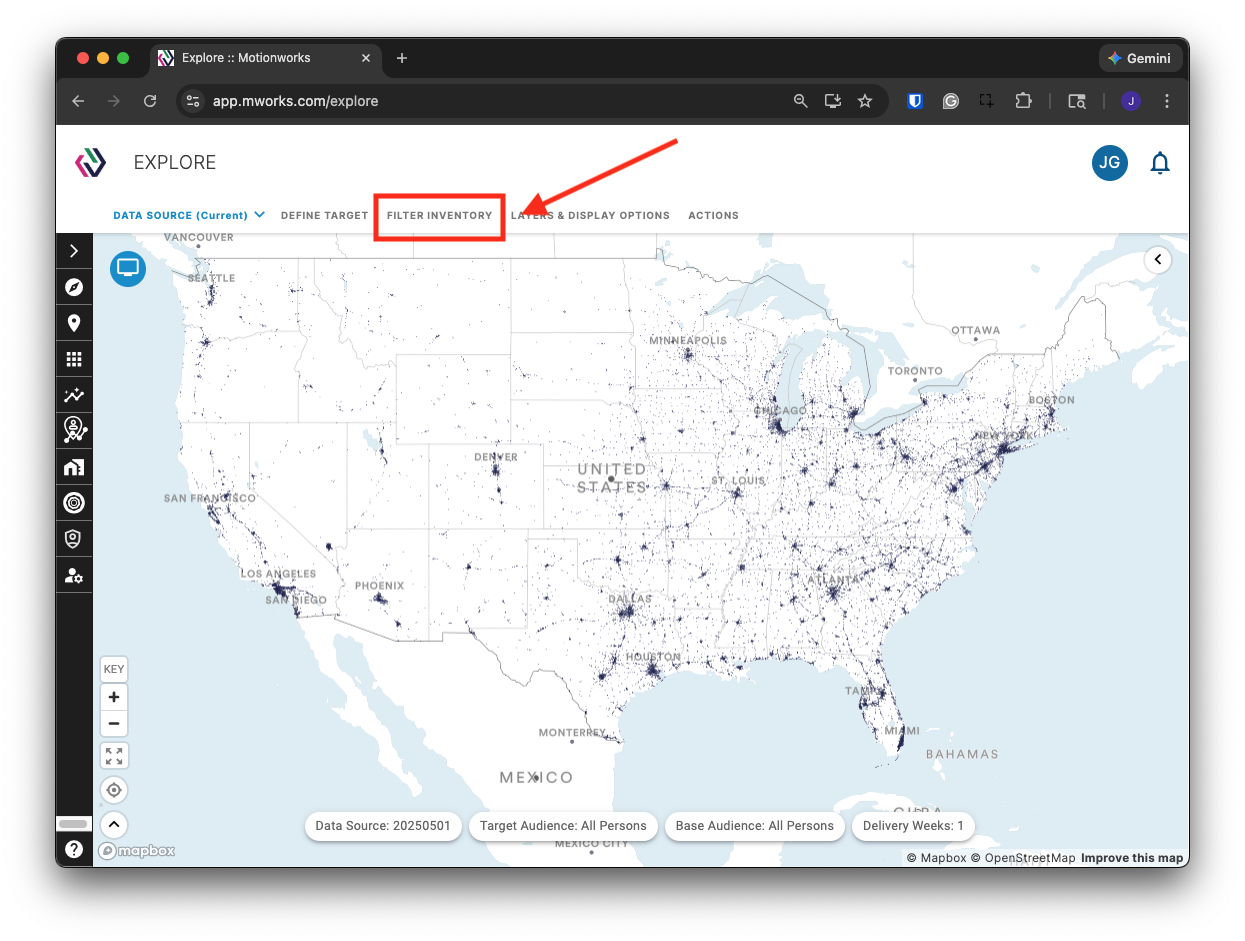Image resolution: width=1245 pixels, height=941 pixels.
Task: Open the FILTER INVENTORY menu
Action: click(x=440, y=215)
